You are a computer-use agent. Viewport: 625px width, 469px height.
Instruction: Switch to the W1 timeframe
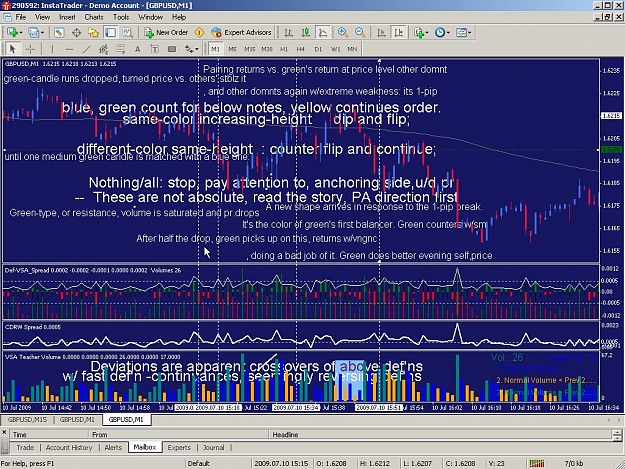pos(335,49)
